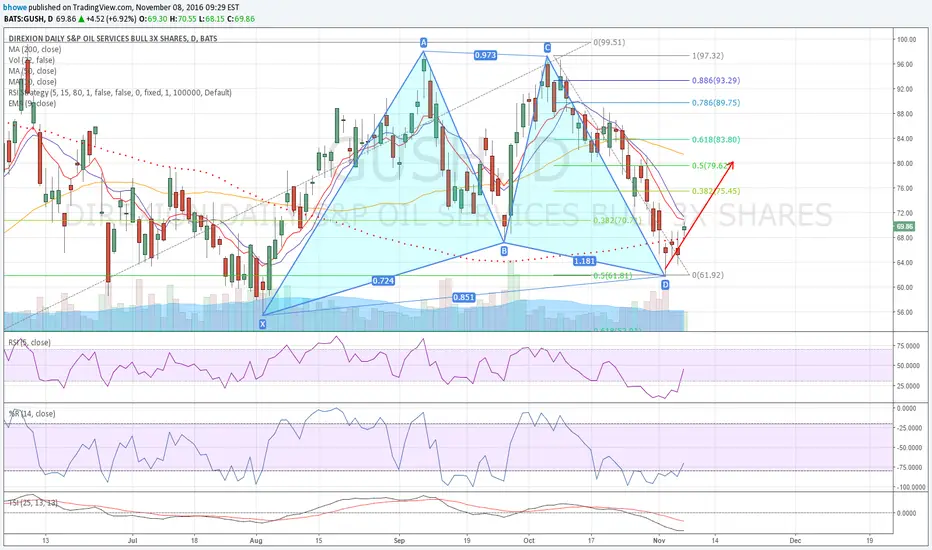Click the 0.886(93.29) Fibonacci level label
Screen dimensions: 932x550
[716, 80]
